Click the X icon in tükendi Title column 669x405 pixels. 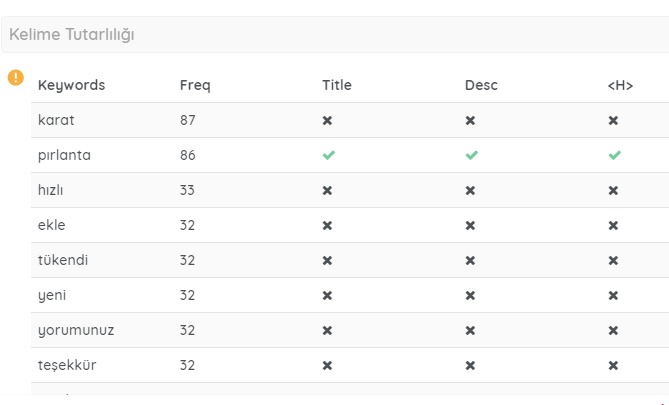point(327,261)
